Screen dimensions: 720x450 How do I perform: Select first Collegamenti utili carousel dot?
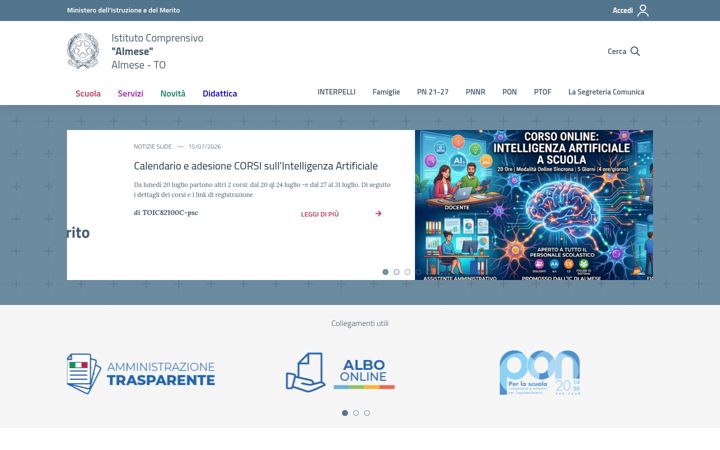pos(345,413)
